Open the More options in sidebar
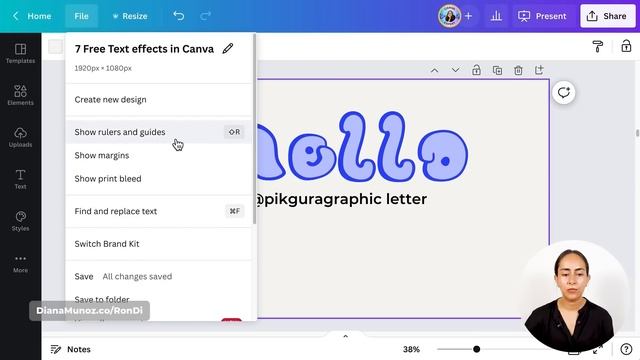 20,264
